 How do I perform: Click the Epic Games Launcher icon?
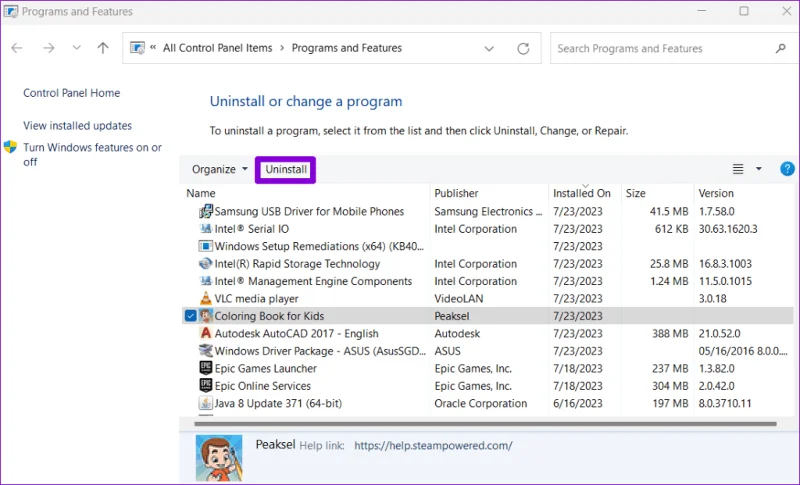tap(206, 368)
